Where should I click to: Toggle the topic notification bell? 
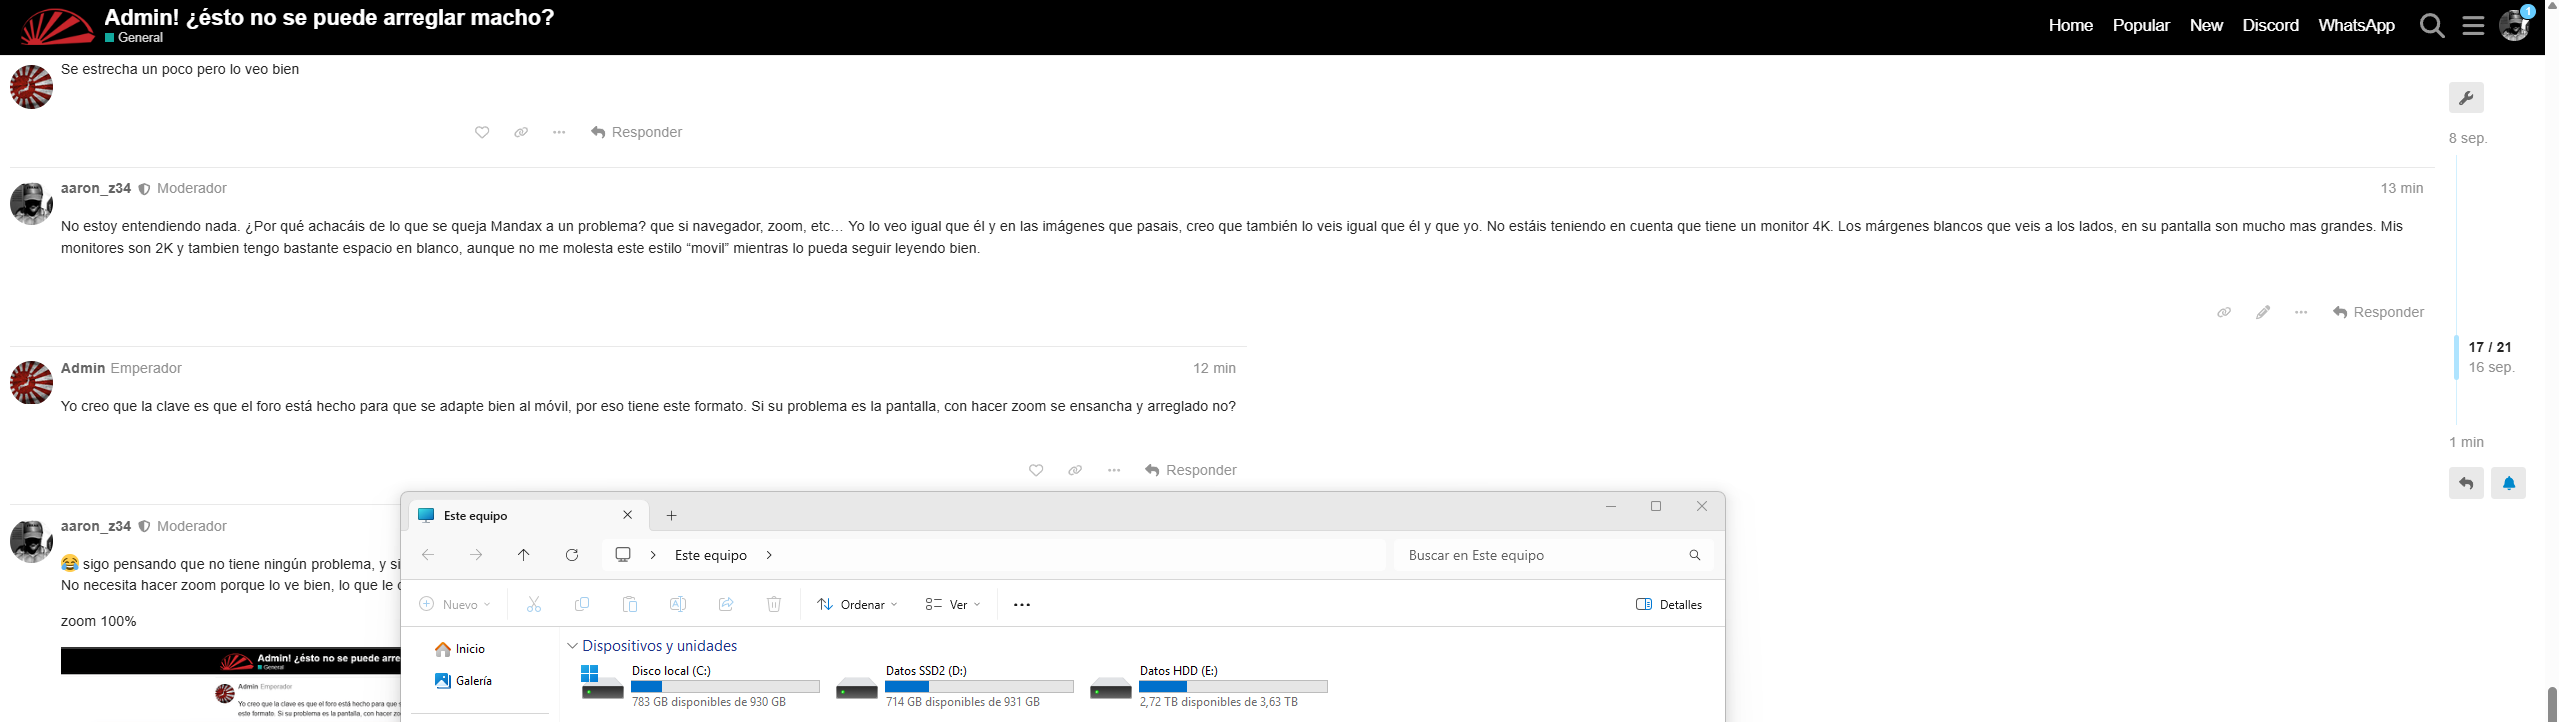2508,483
